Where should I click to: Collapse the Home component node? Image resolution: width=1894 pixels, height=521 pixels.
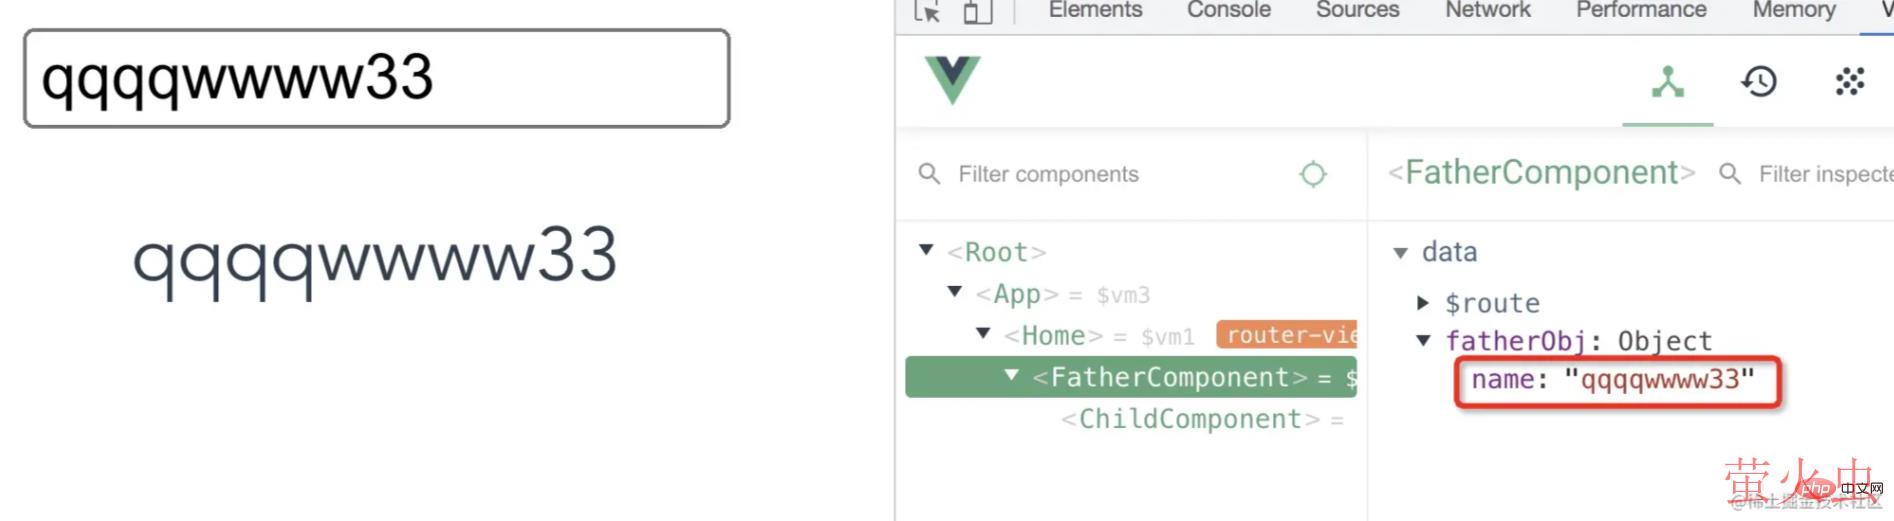coord(983,333)
